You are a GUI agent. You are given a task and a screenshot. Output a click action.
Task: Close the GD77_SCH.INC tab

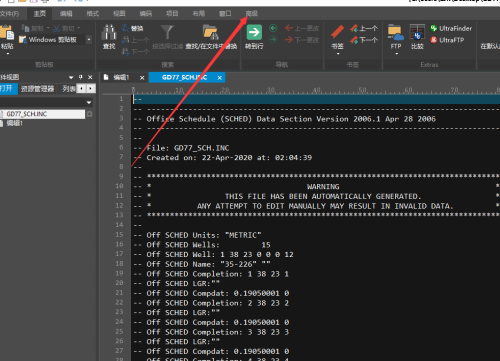pyautogui.click(x=220, y=78)
